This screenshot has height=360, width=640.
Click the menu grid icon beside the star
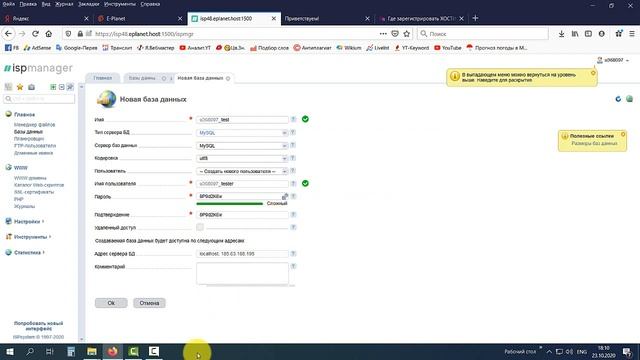tap(8, 87)
